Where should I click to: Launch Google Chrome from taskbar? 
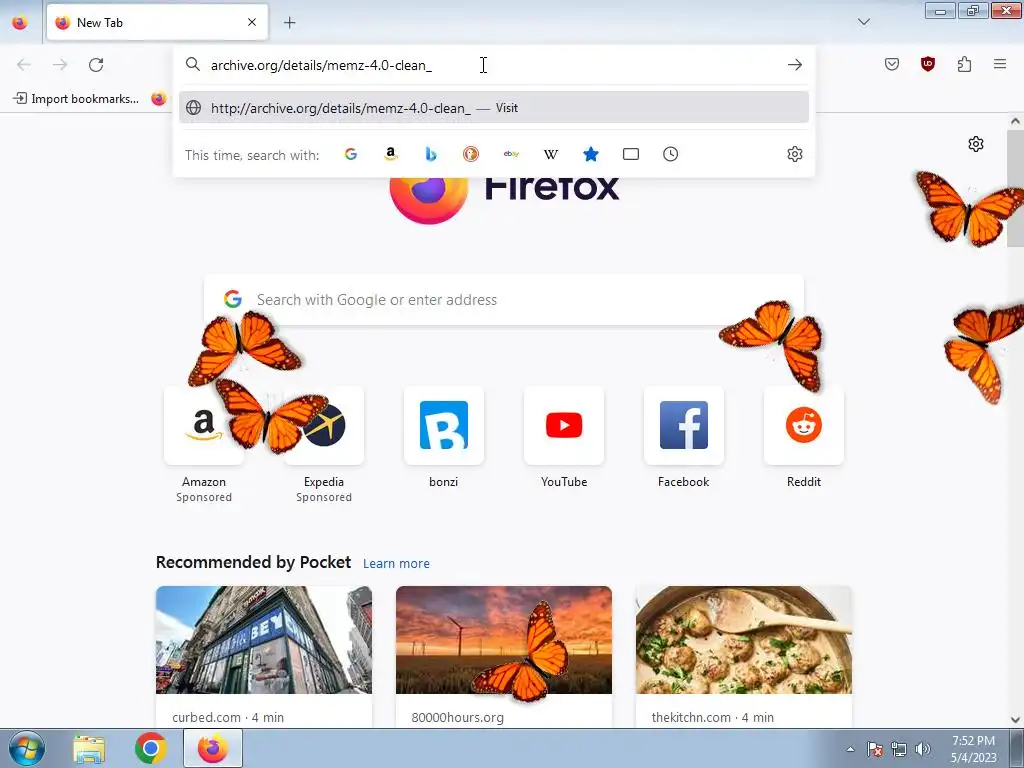(151, 749)
